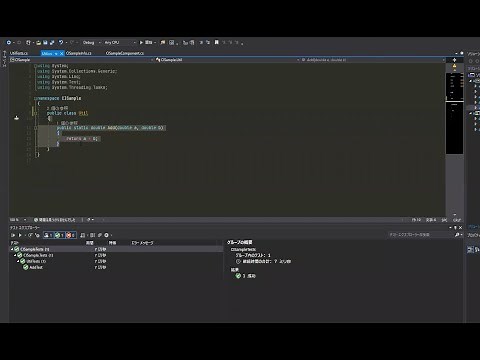Screen dimensions: 480x360
Task: Click the CRLF line ending indicator
Action: [x=457, y=220]
